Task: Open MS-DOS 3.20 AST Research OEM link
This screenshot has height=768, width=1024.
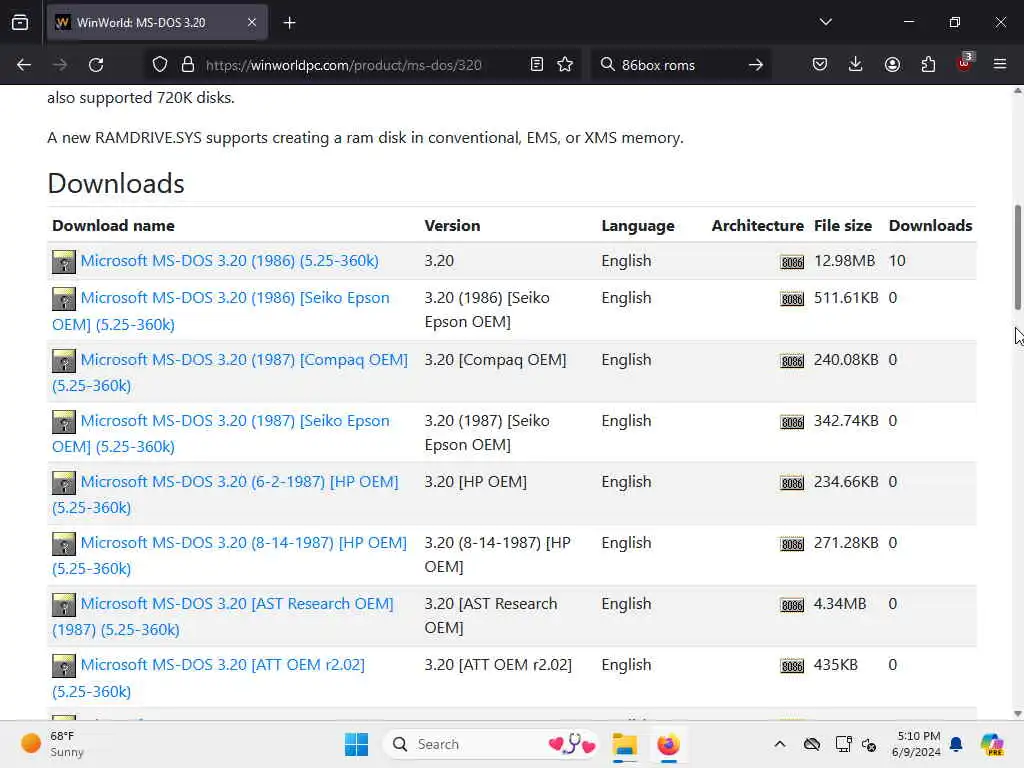Action: click(x=223, y=616)
